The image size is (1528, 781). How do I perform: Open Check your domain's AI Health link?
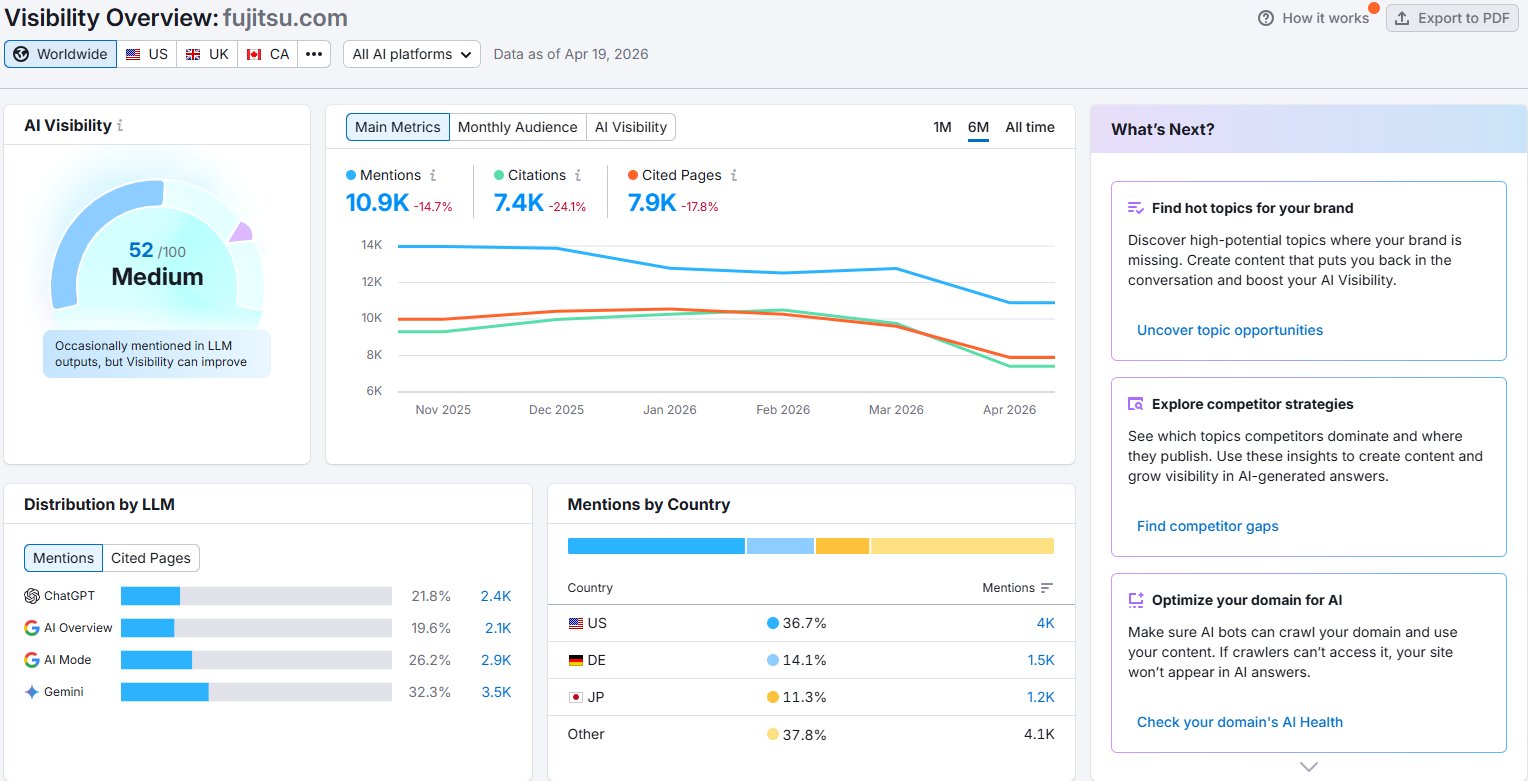1240,722
